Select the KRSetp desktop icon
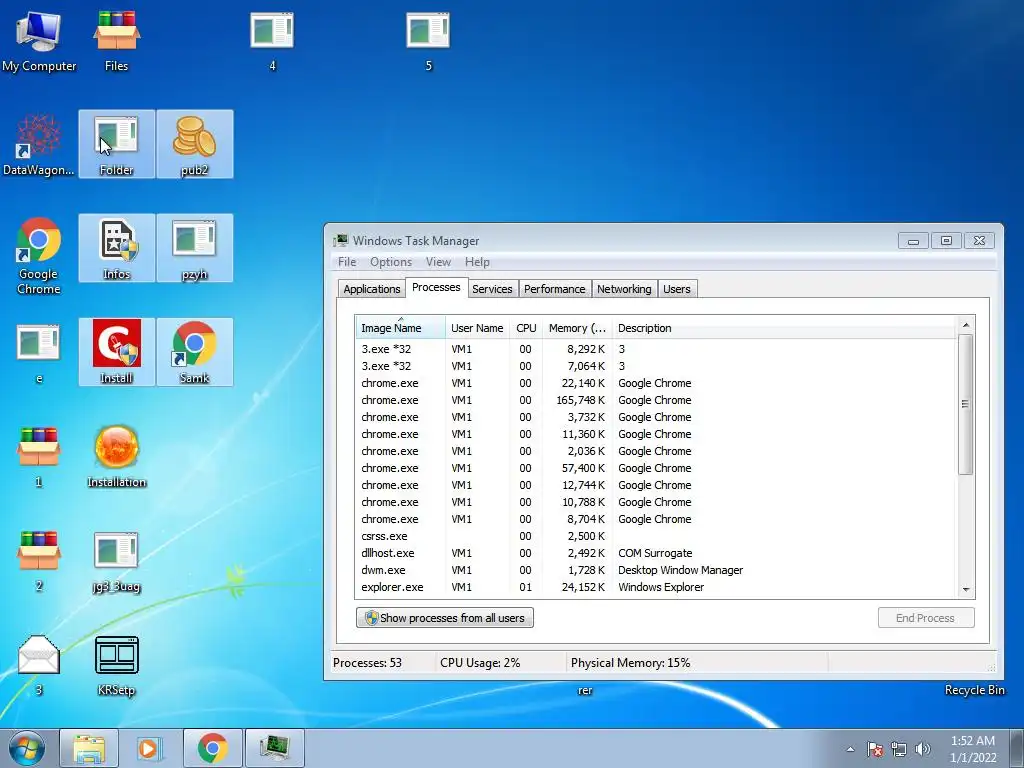1024x768 pixels. [116, 665]
